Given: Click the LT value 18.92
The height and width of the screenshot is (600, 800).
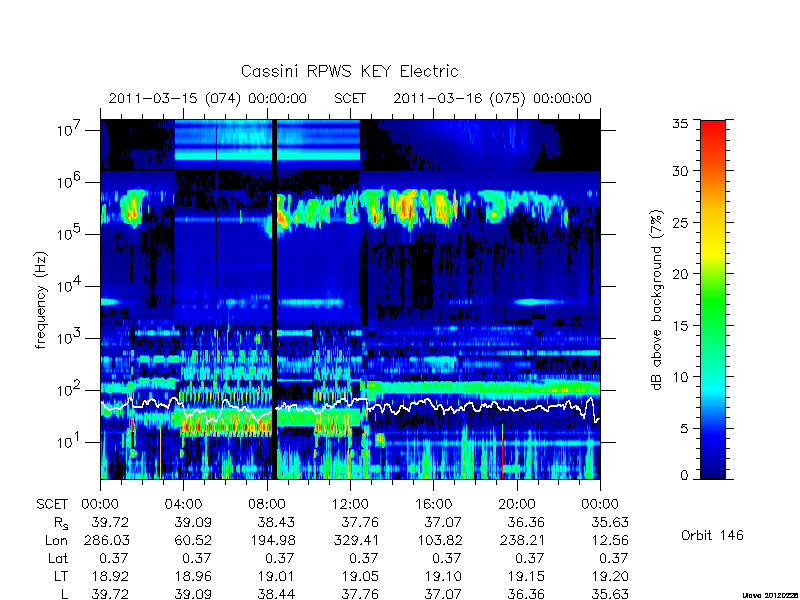Looking at the screenshot, I should [x=110, y=576].
